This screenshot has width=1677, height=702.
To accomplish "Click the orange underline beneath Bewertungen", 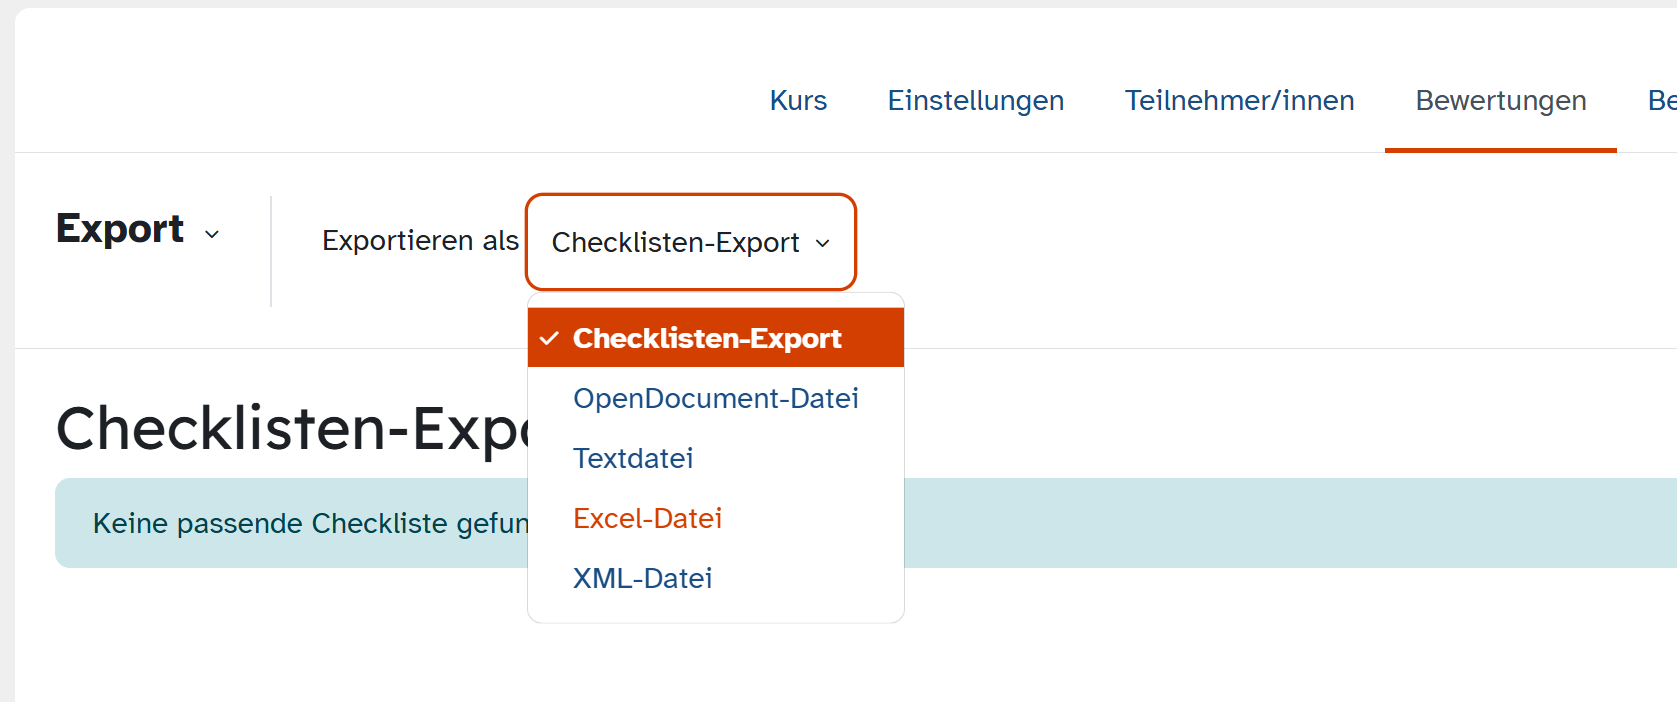I will point(1501,150).
